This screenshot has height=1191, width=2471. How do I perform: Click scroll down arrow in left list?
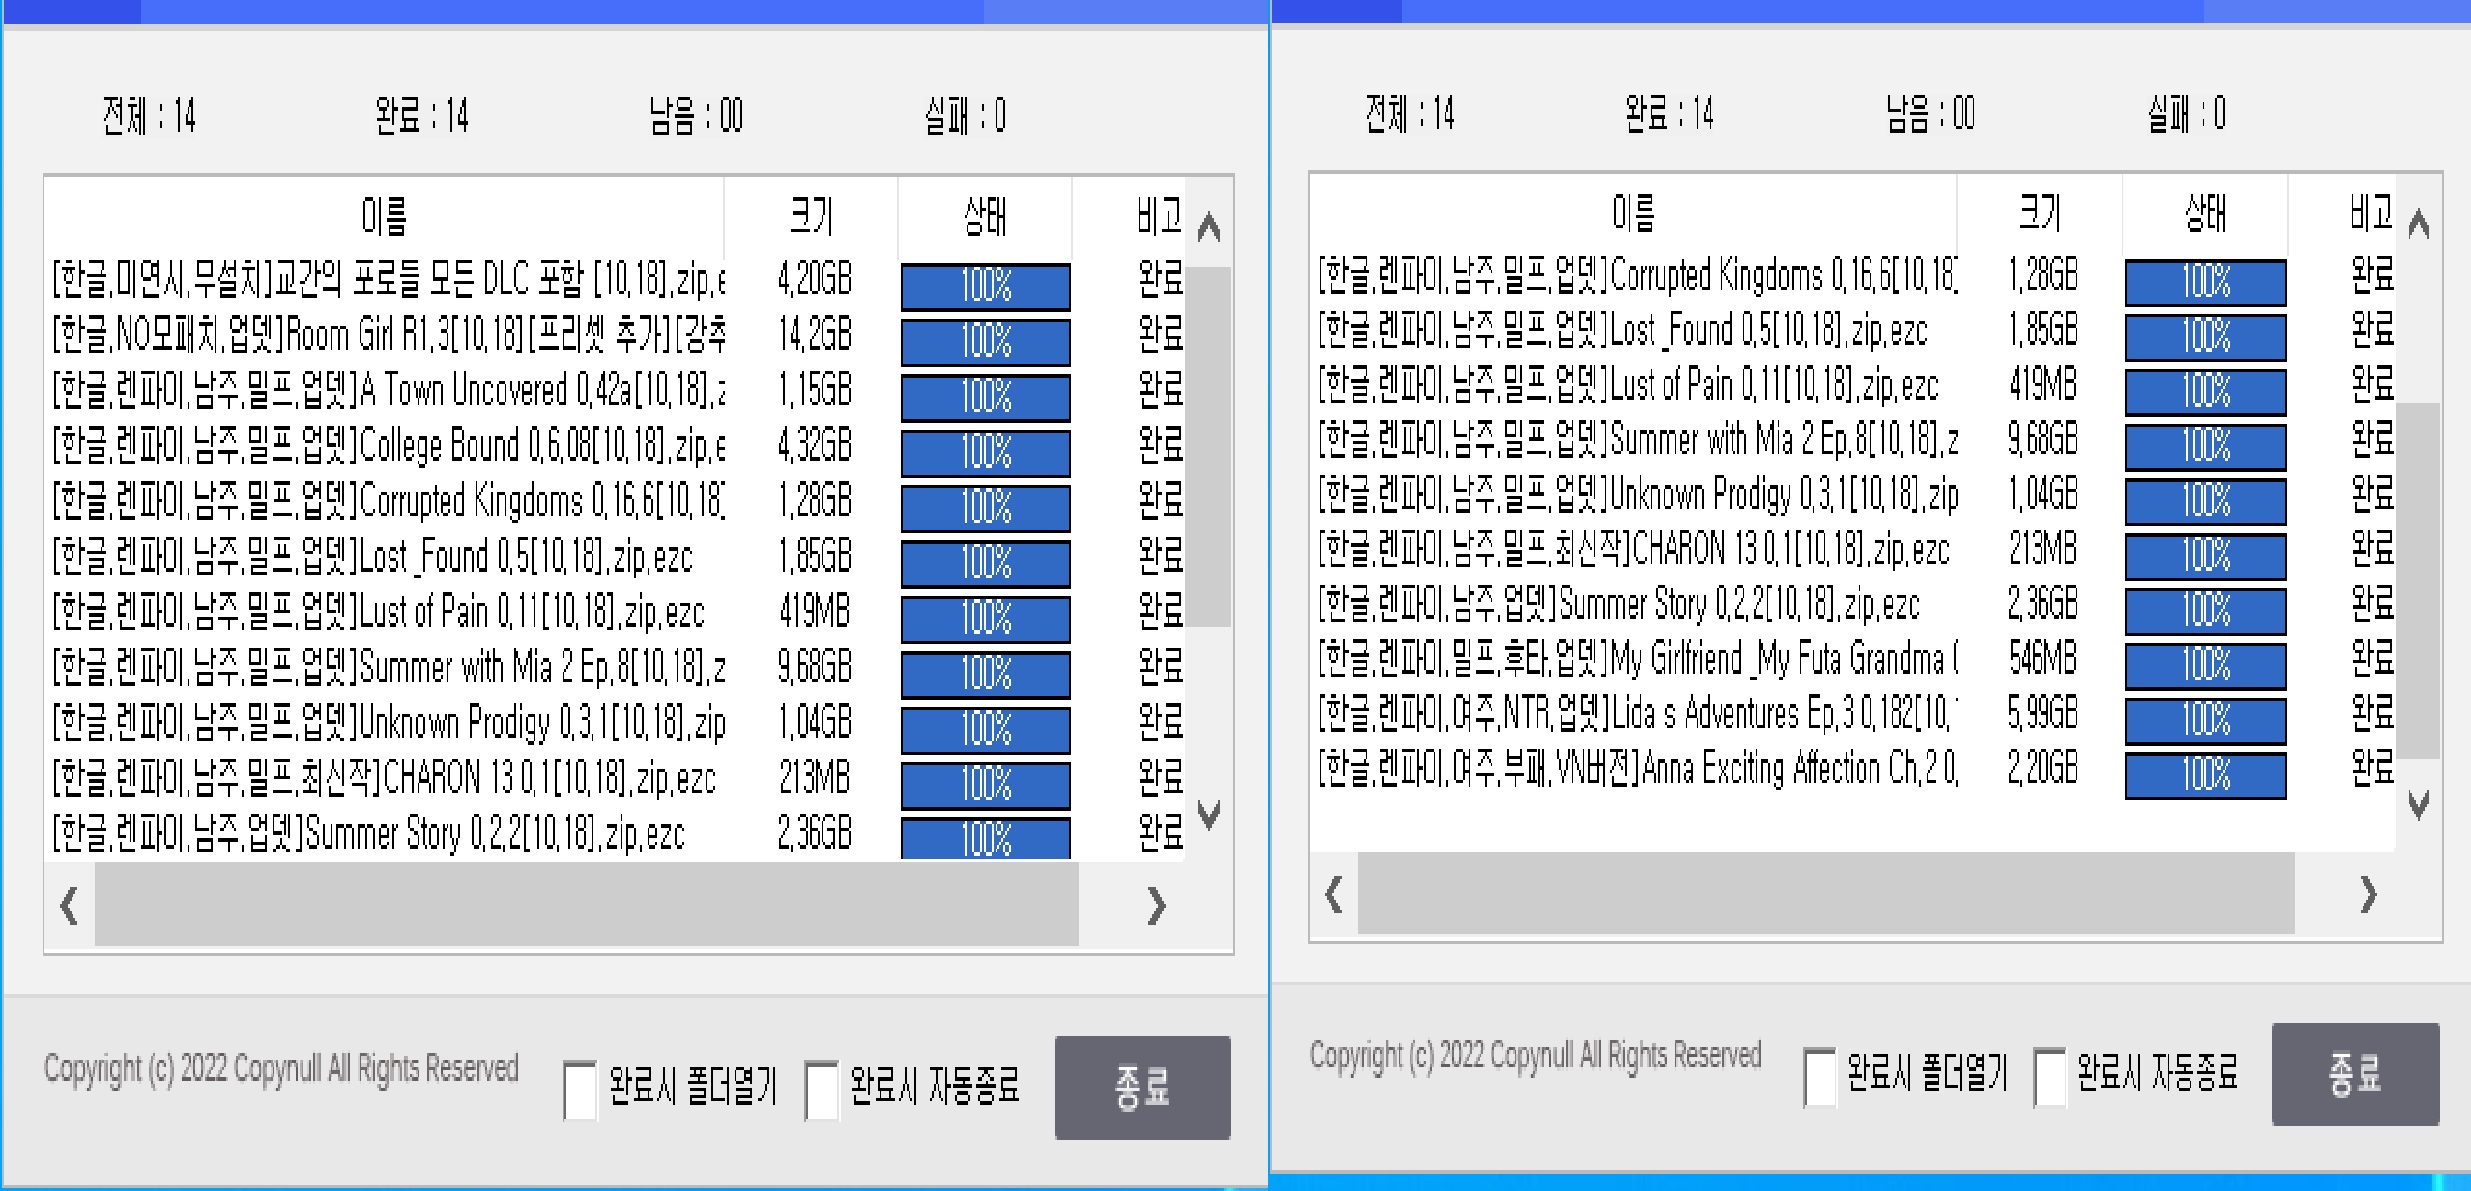pos(1208,814)
